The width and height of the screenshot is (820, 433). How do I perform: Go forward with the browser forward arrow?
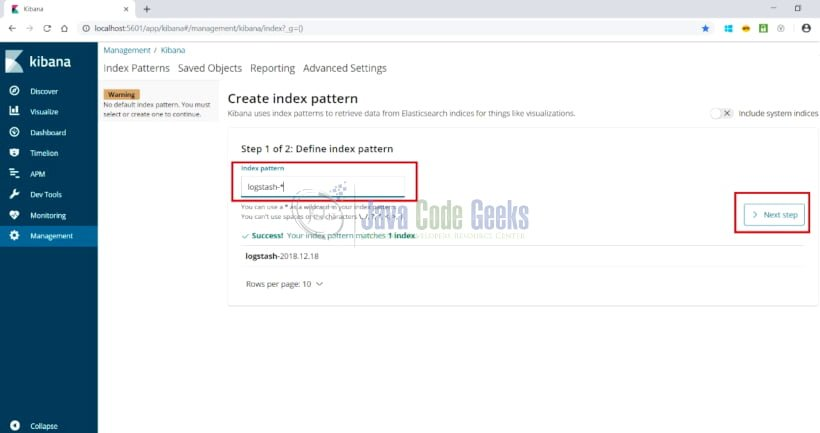tap(29, 28)
